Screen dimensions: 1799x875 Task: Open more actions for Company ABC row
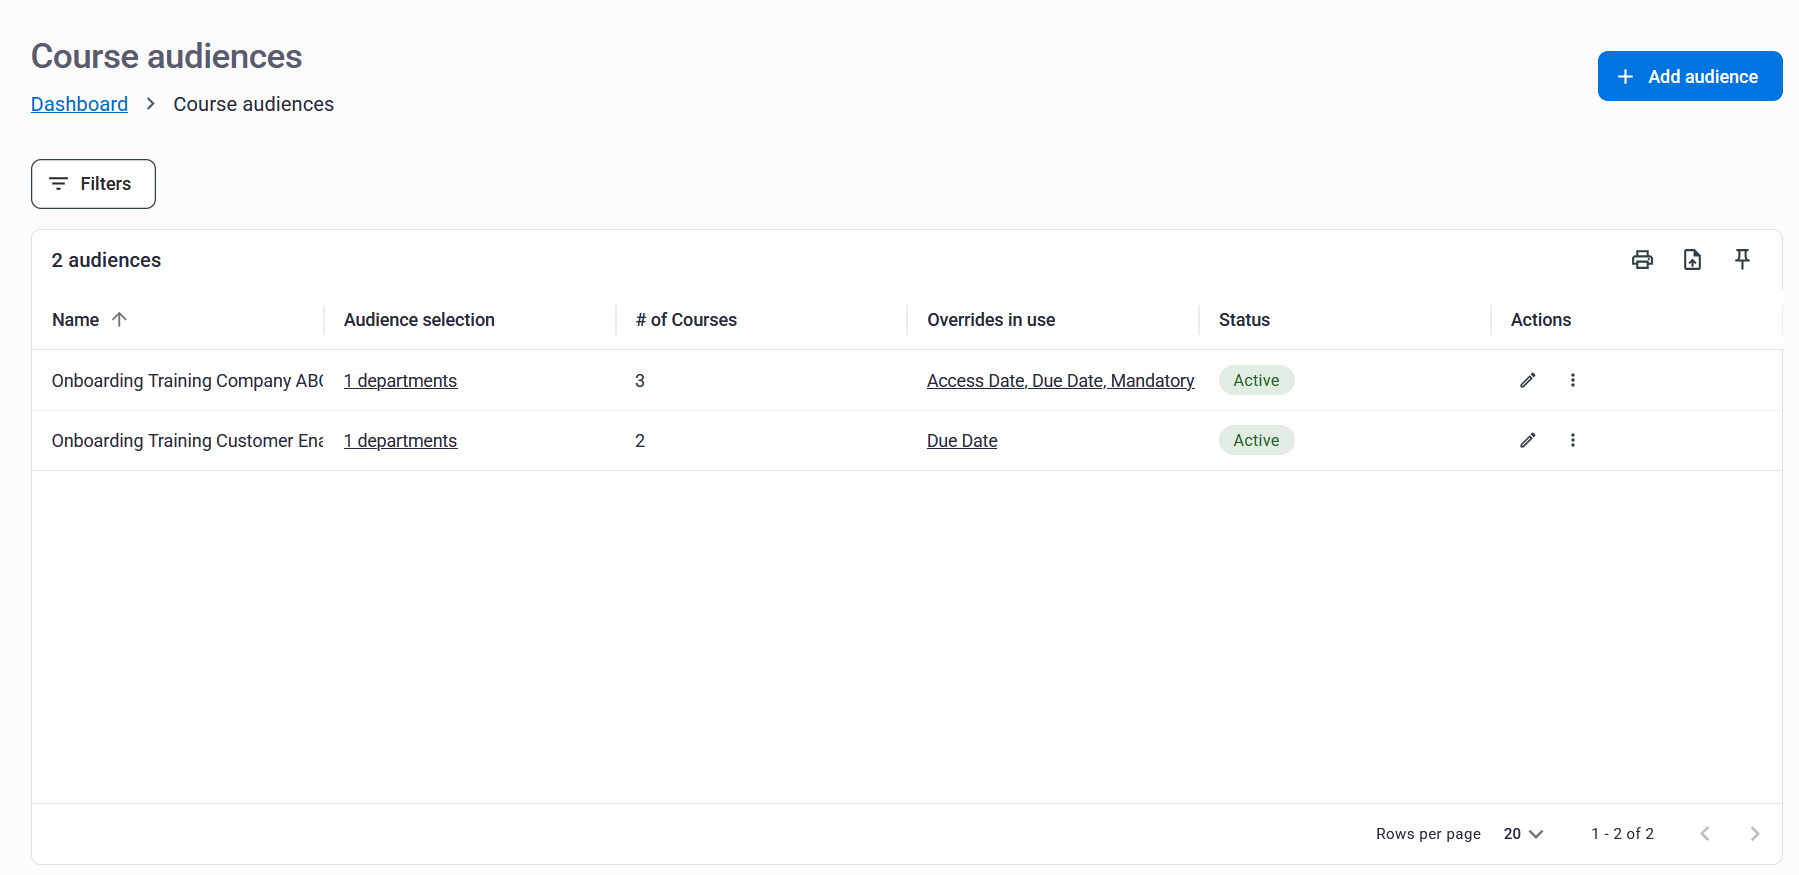(x=1573, y=380)
